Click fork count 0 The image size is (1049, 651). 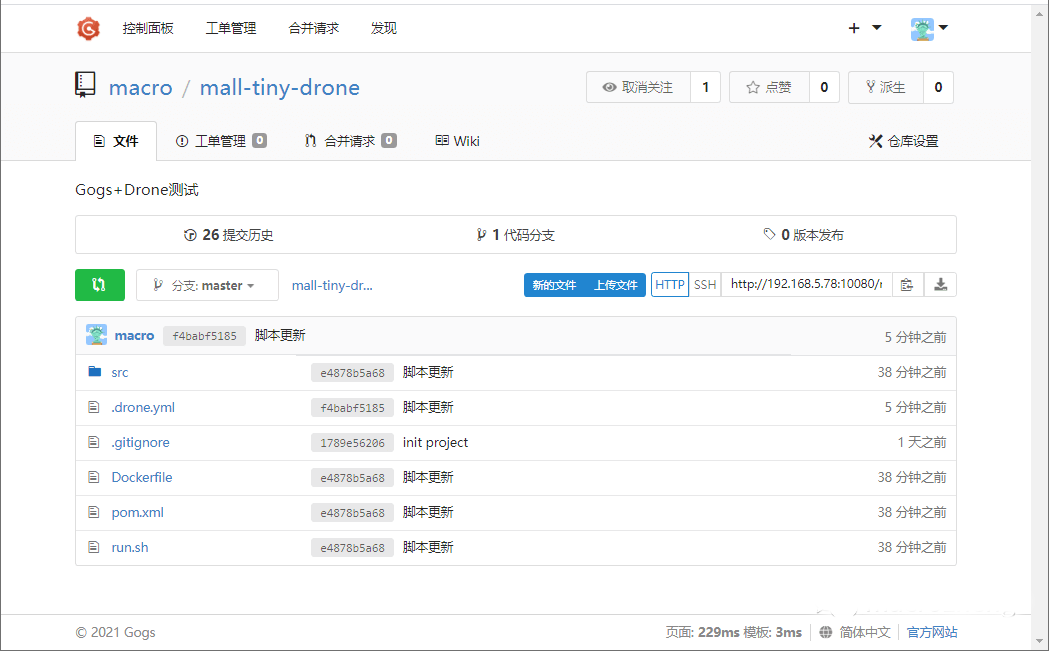(939, 87)
